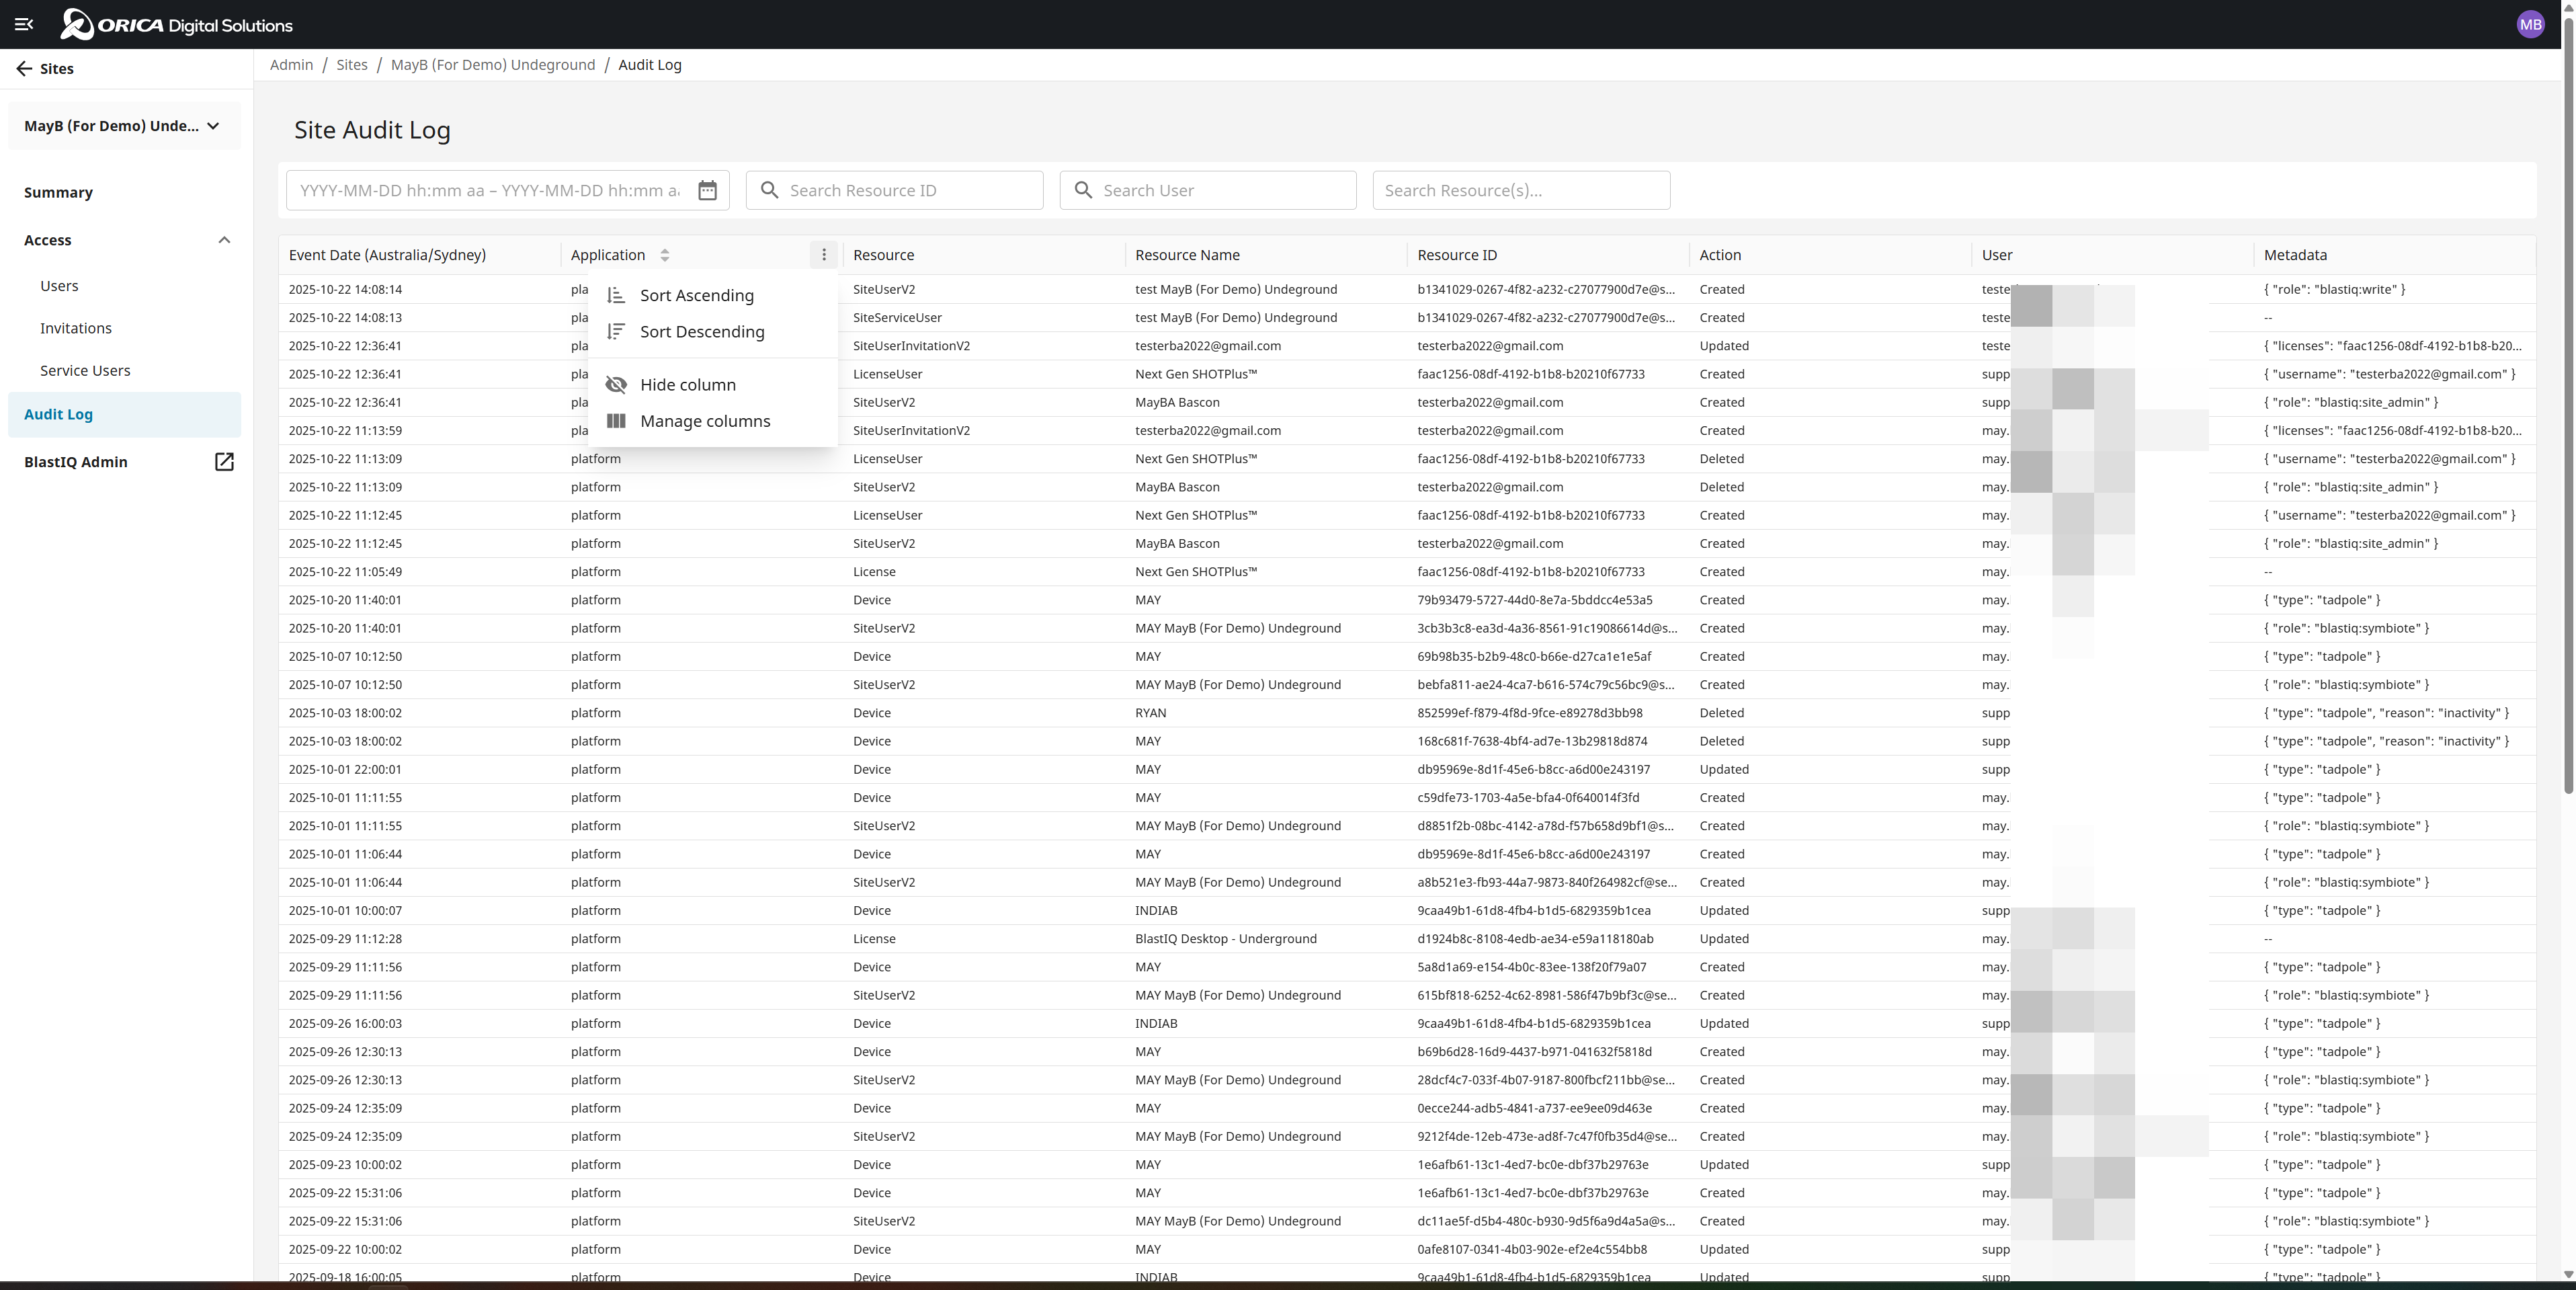Open Users under Access
The width and height of the screenshot is (2576, 1290).
coord(59,286)
